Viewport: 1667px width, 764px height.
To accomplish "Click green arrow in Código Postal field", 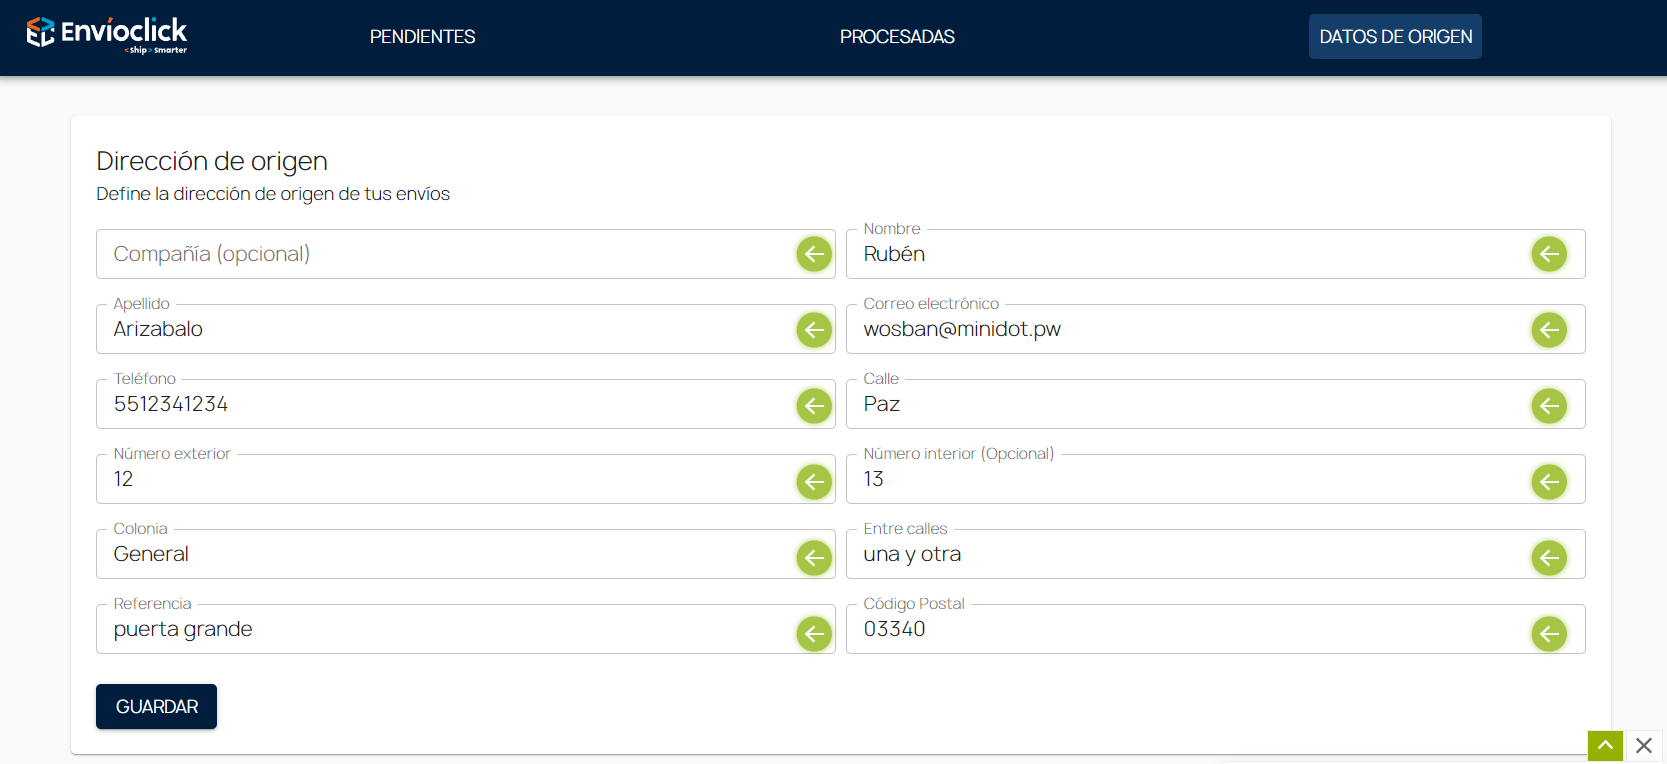I will 1548,633.
